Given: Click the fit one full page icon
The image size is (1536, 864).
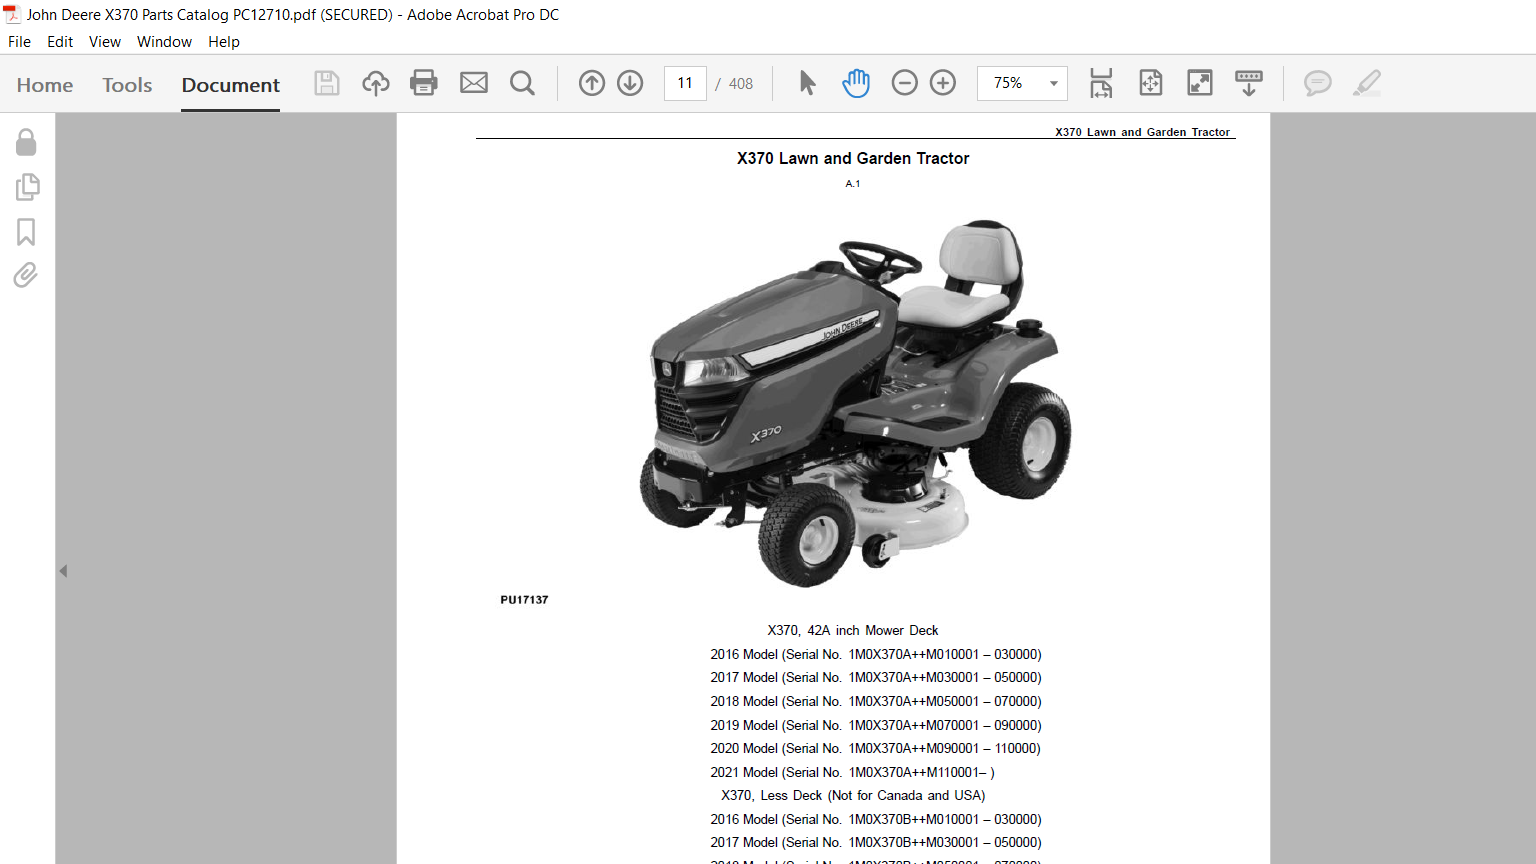Looking at the screenshot, I should click(1151, 83).
